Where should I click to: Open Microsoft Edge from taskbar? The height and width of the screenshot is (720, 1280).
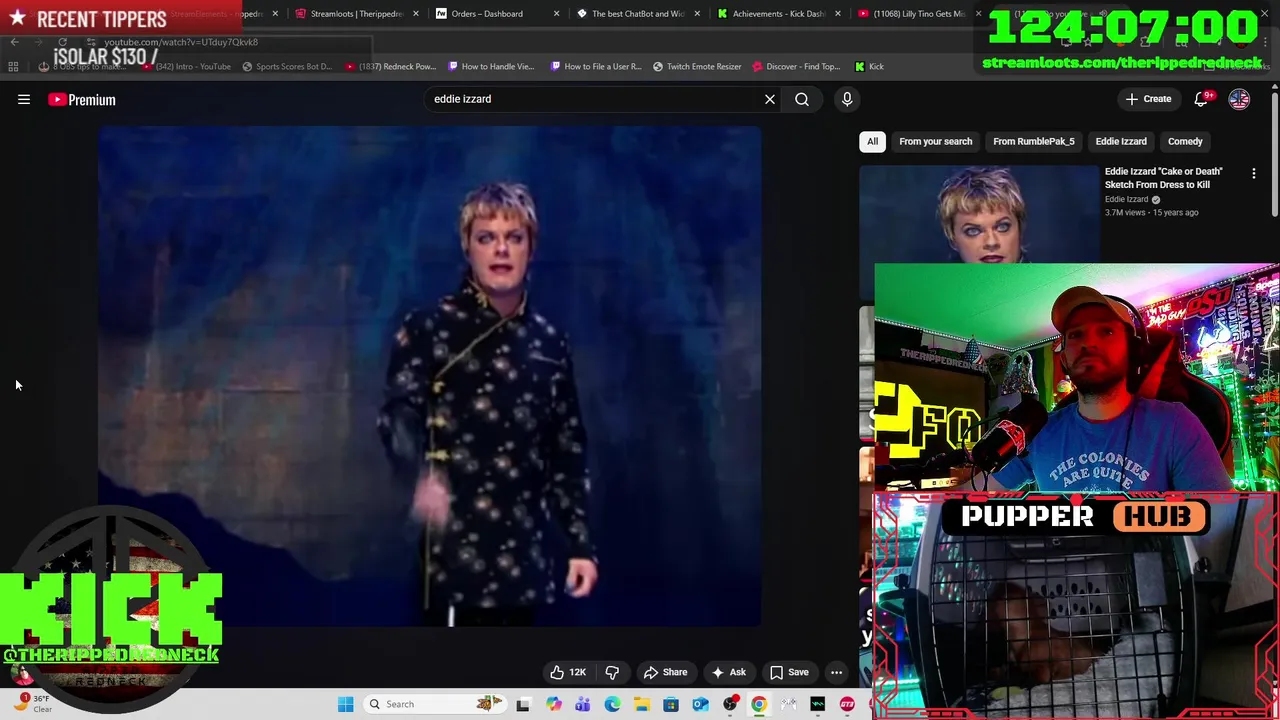(x=612, y=704)
